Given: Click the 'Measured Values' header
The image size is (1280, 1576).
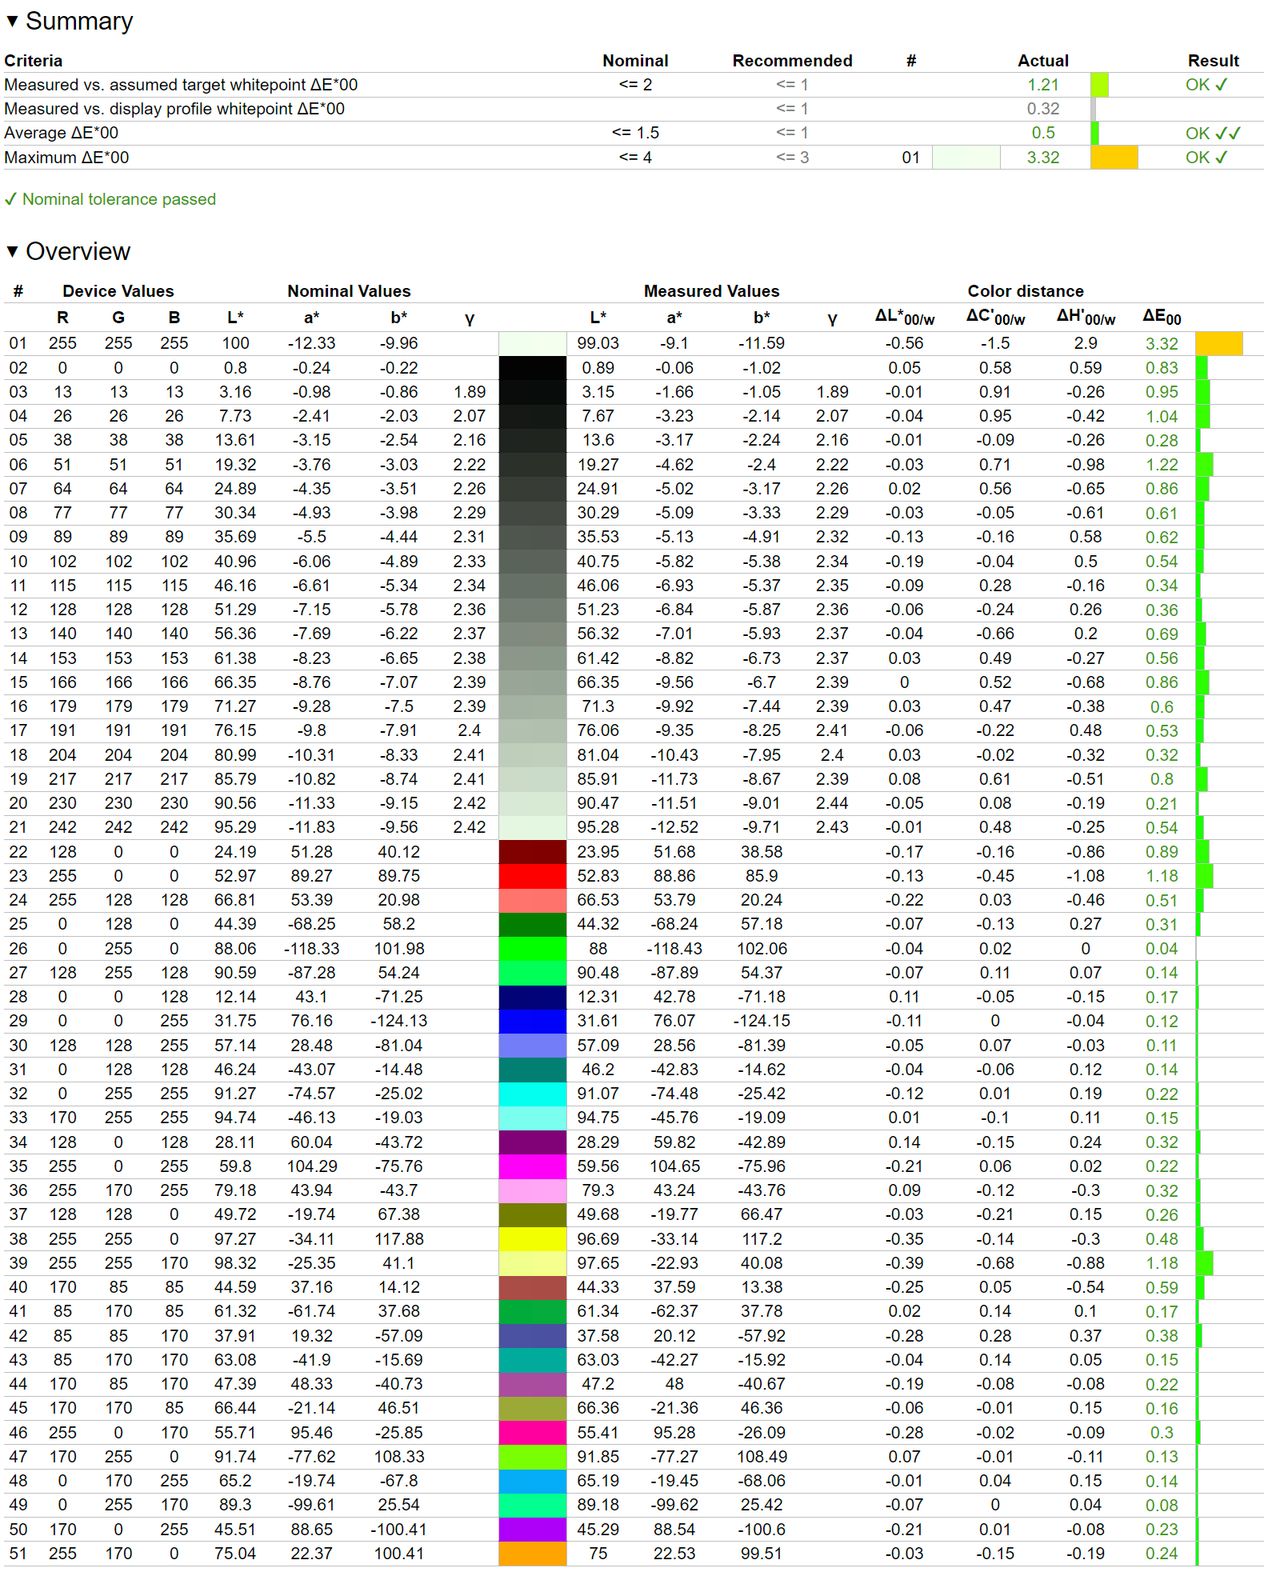Looking at the screenshot, I should 711,291.
